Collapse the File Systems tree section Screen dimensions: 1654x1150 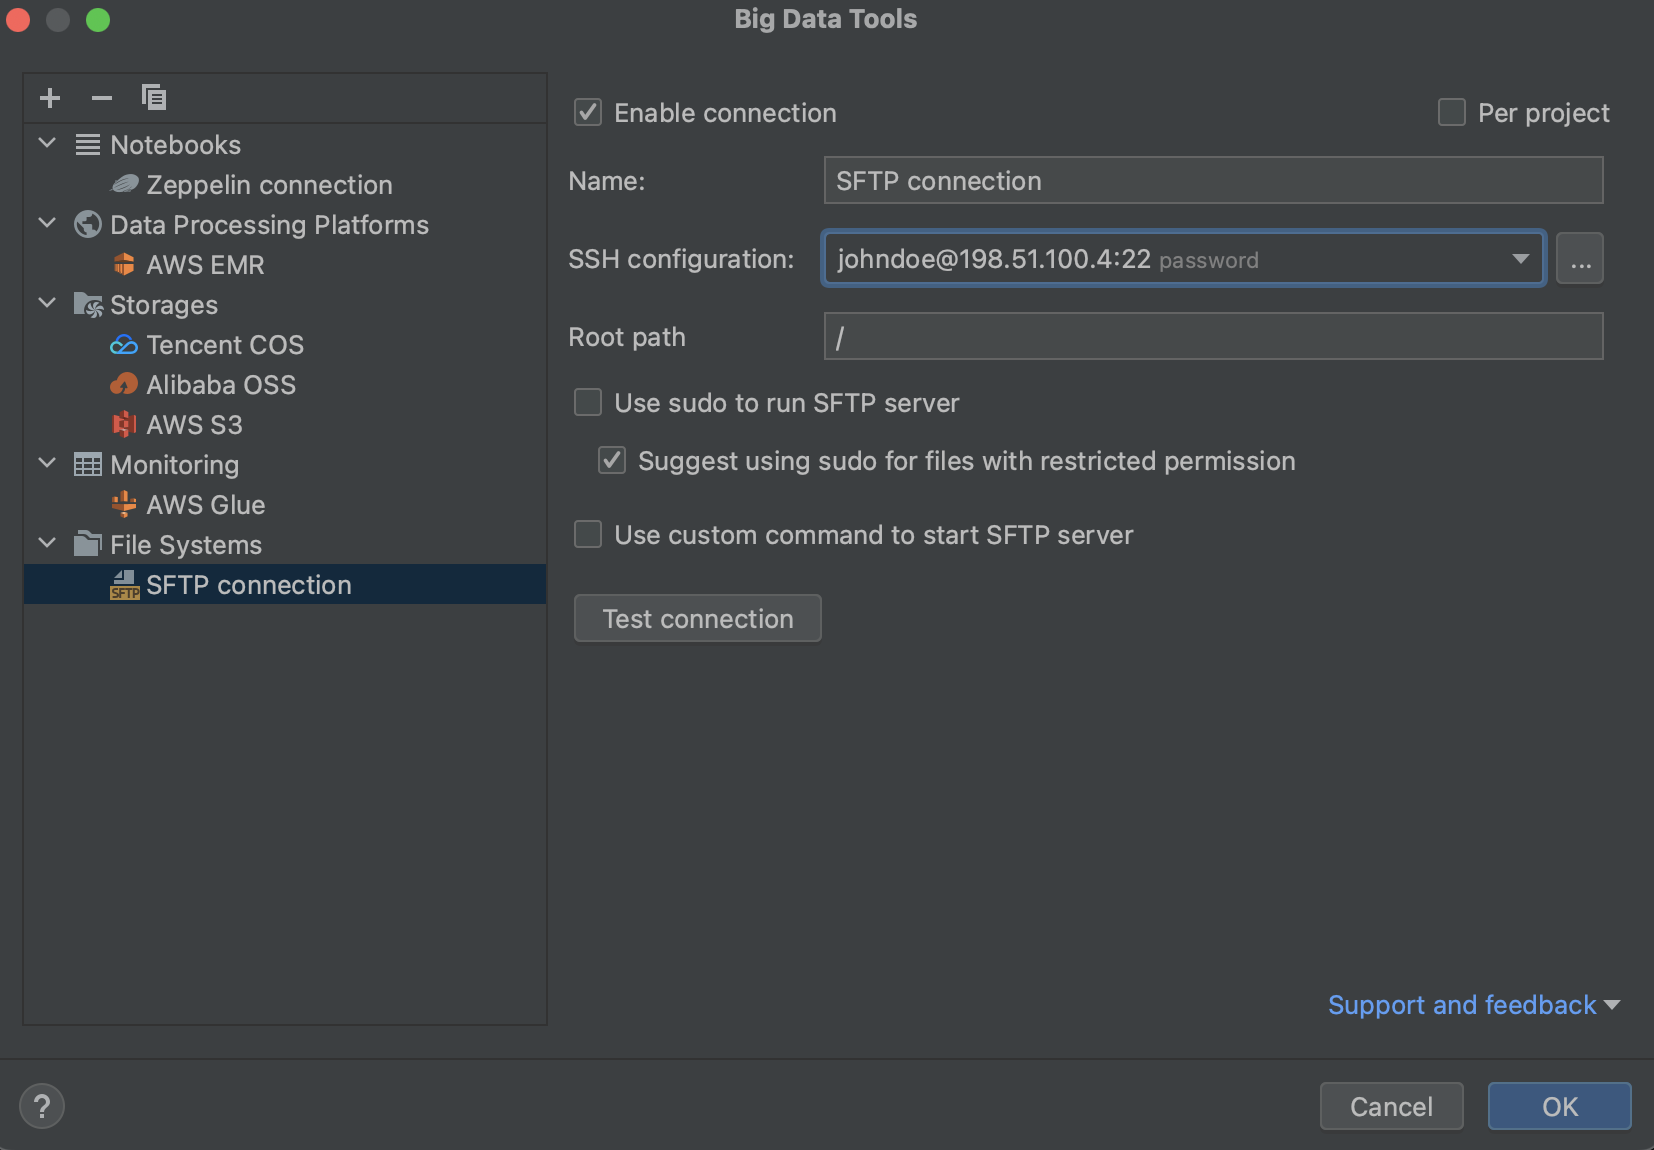tap(46, 543)
